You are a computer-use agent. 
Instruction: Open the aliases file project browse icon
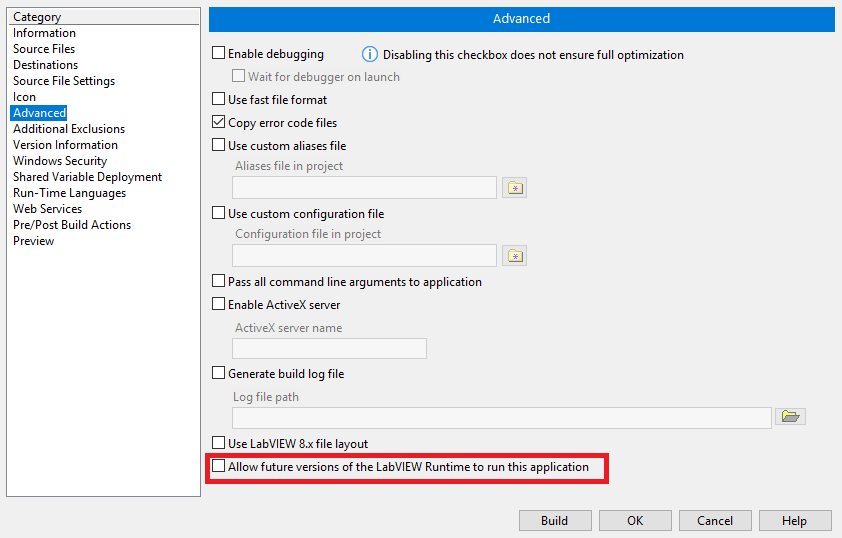pos(514,188)
